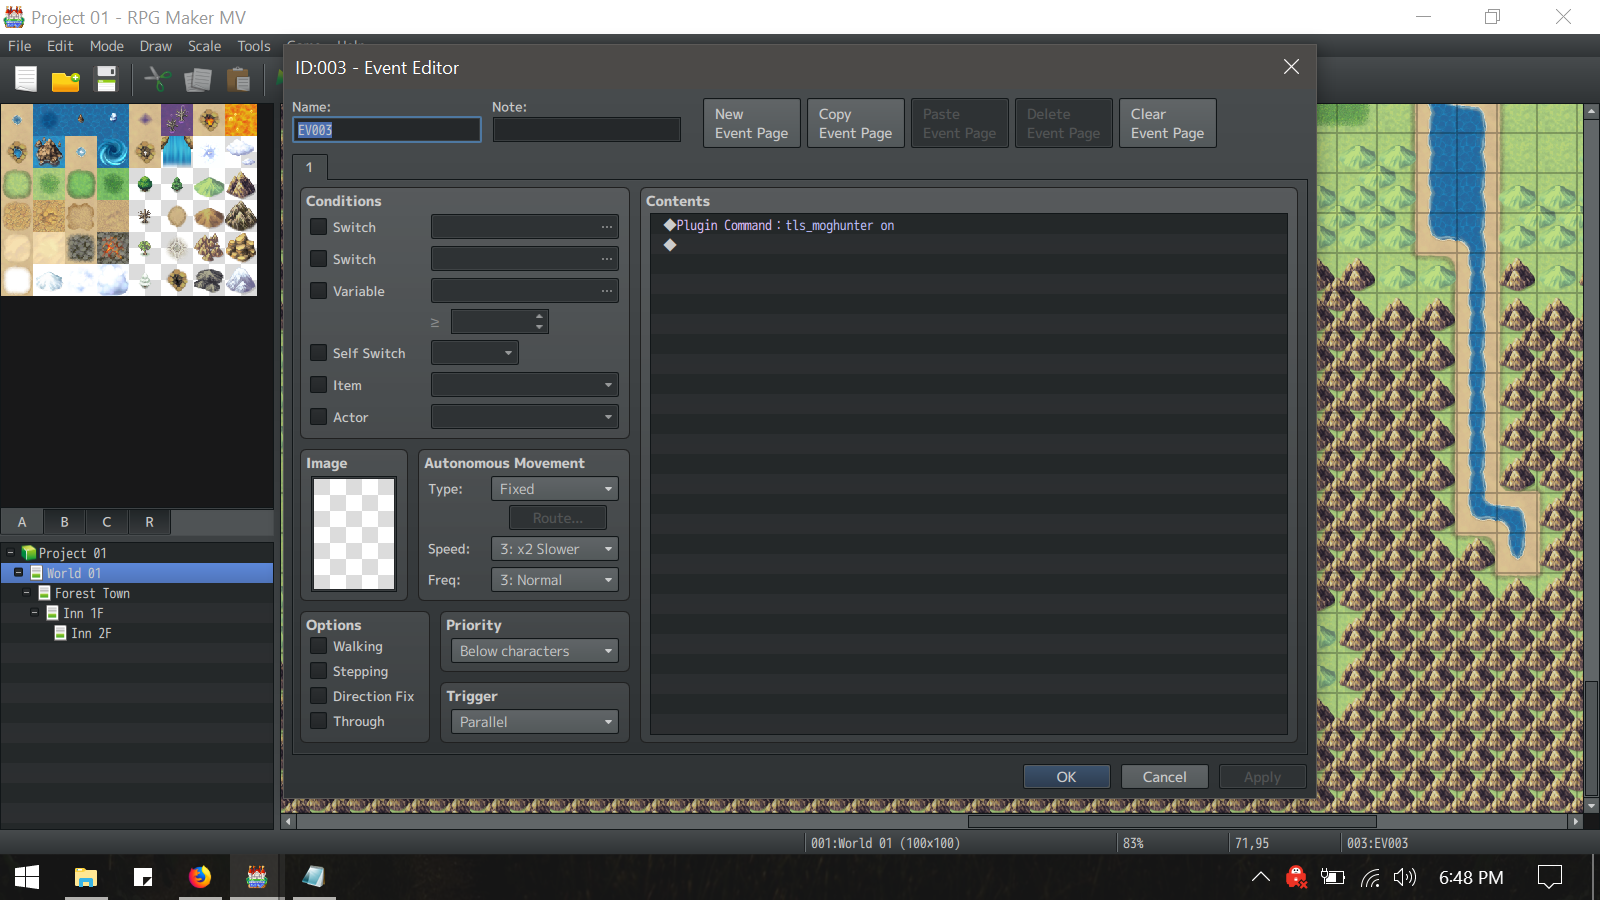Toggle the Through option checkbox
Image resolution: width=1600 pixels, height=900 pixels.
(x=319, y=721)
